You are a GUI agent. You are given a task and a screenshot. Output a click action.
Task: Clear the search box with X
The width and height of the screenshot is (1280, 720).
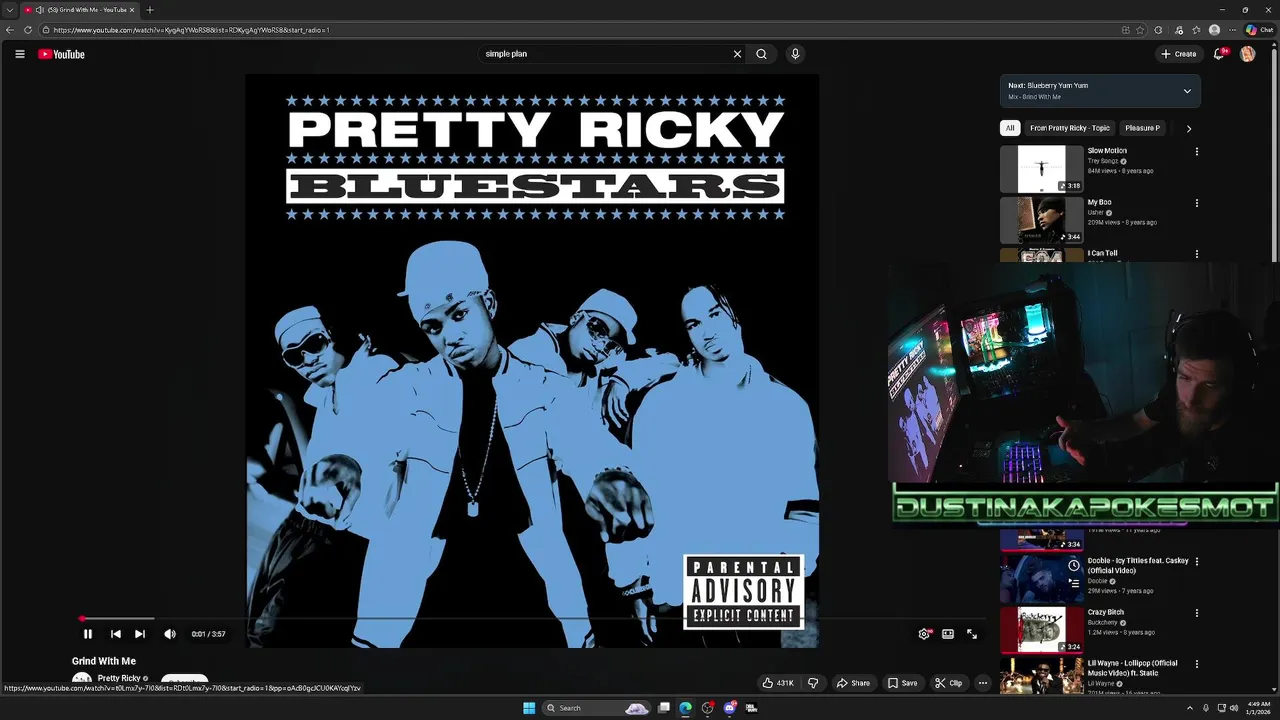[x=737, y=54]
